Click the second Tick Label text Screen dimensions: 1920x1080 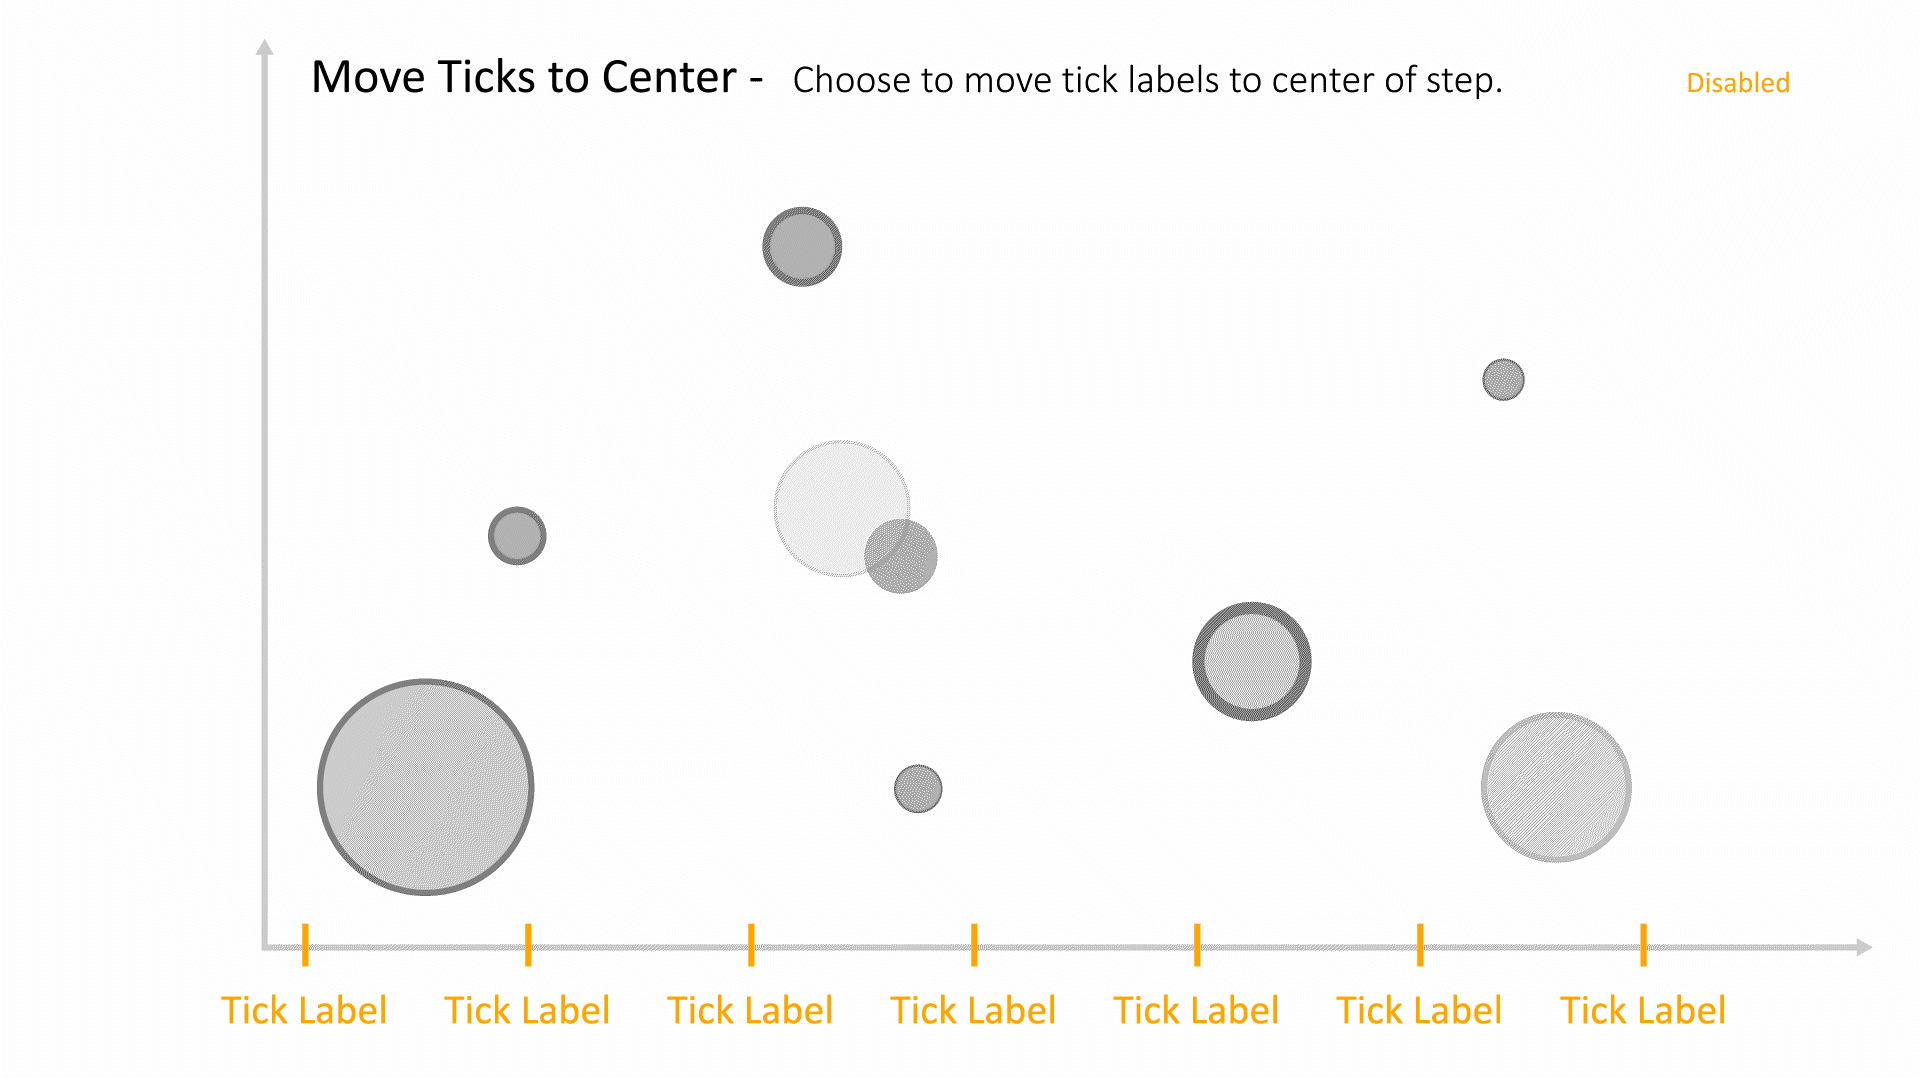[x=527, y=1010]
